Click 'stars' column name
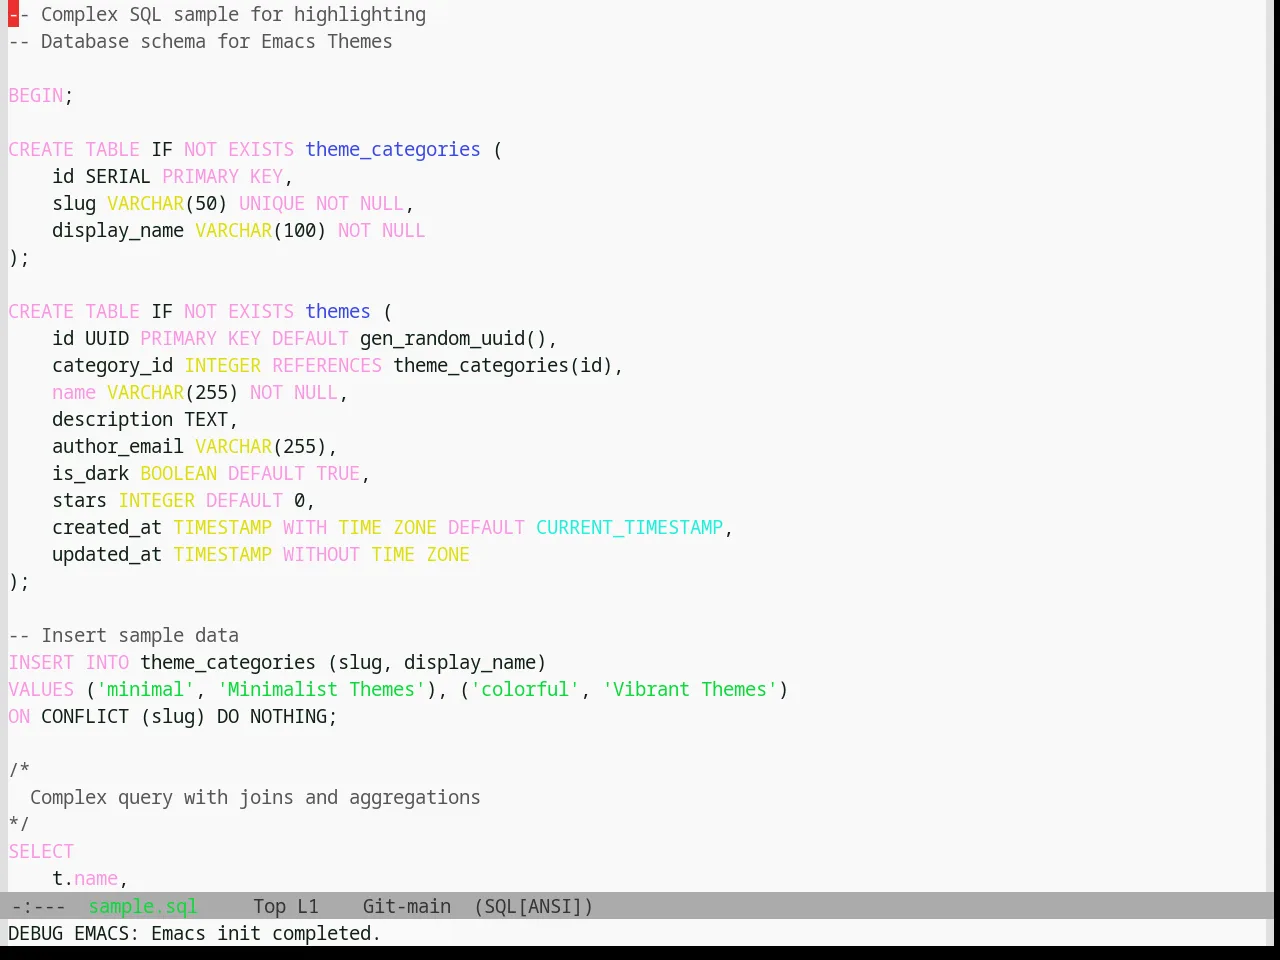Image resolution: width=1280 pixels, height=960 pixels. (80, 501)
